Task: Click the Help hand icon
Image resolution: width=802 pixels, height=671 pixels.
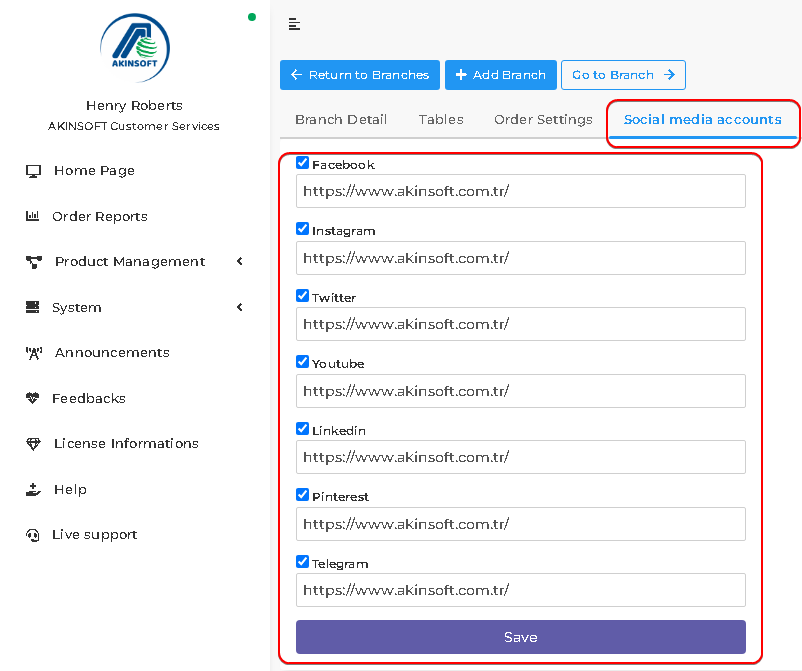Action: [x=33, y=489]
